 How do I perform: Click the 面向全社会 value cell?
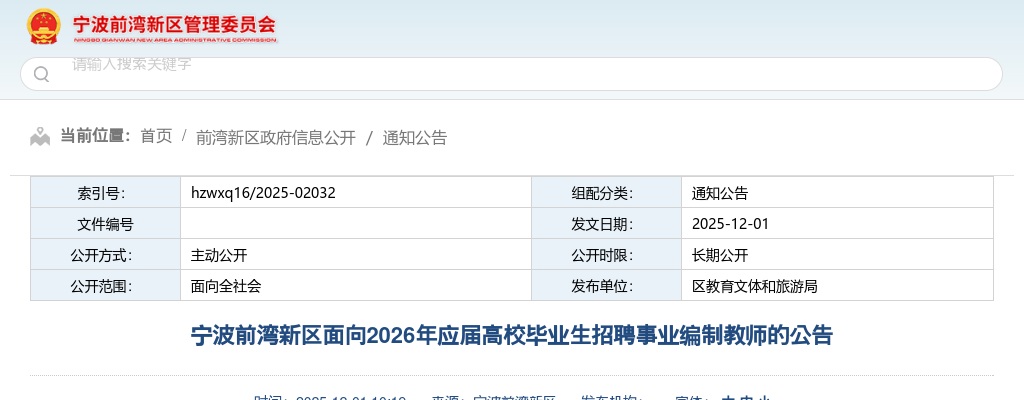(x=356, y=286)
